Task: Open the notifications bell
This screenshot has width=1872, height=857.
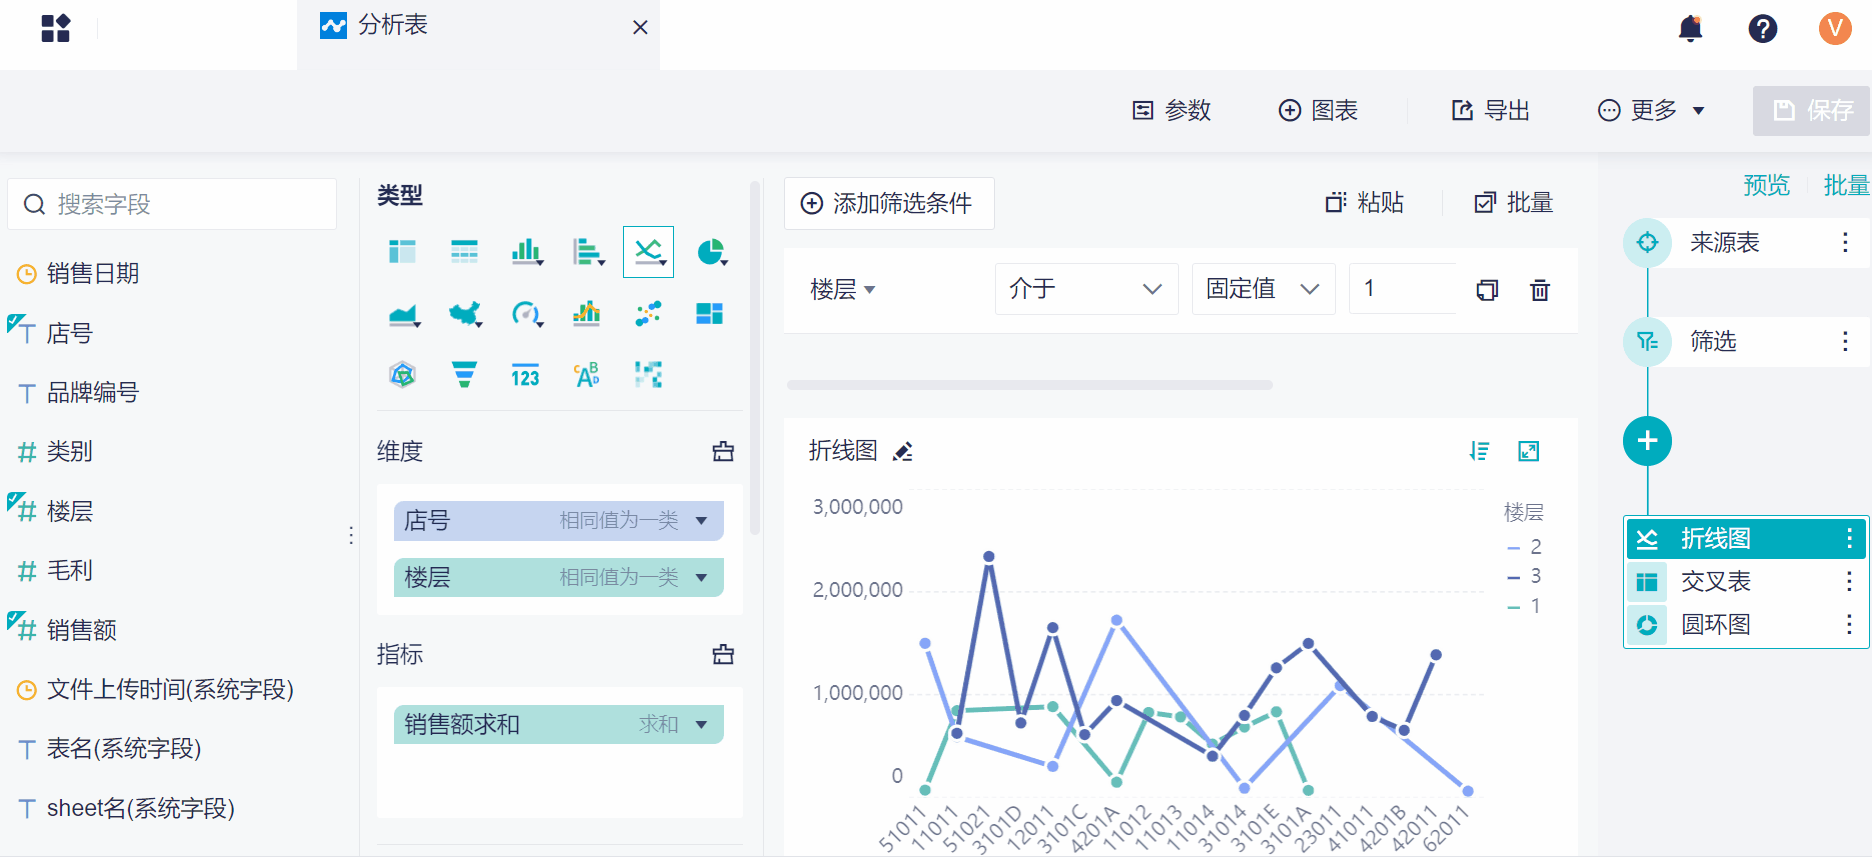Action: coord(1690,28)
